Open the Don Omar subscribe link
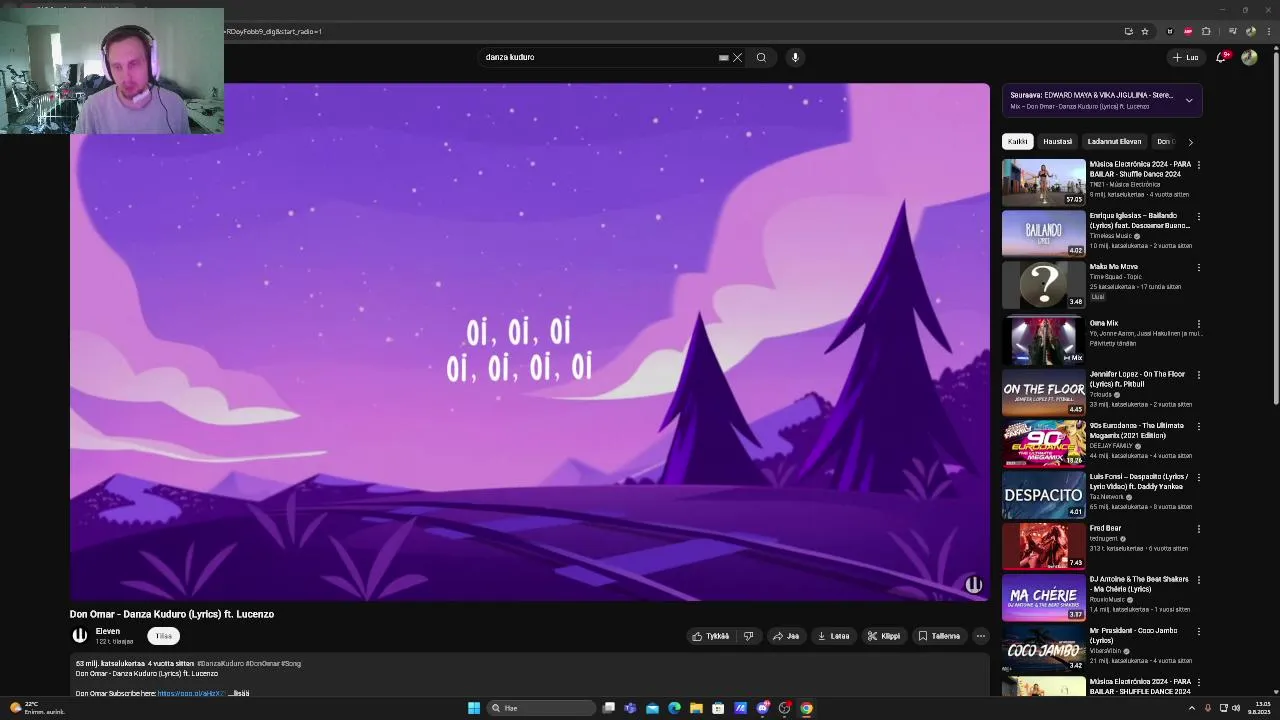1280x720 pixels. point(190,693)
